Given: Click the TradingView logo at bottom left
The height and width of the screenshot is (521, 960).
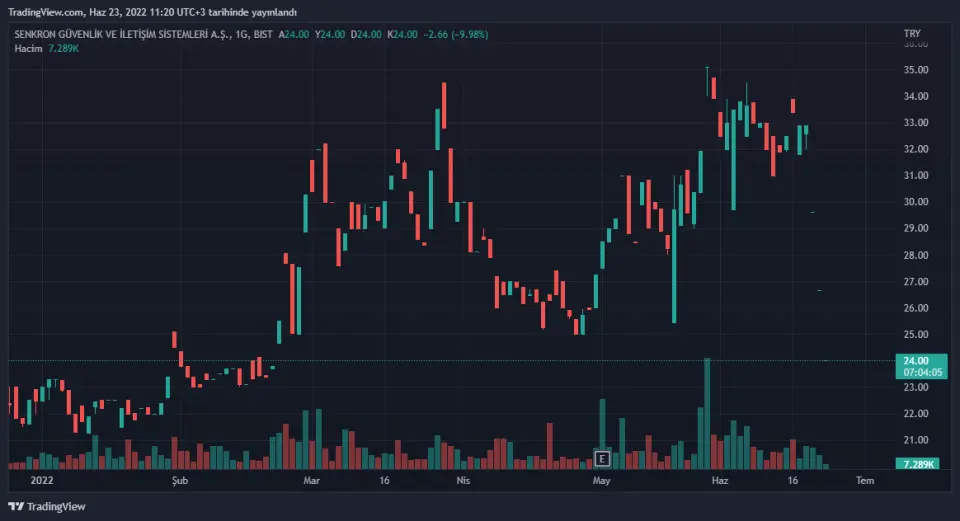Looking at the screenshot, I should click(47, 506).
